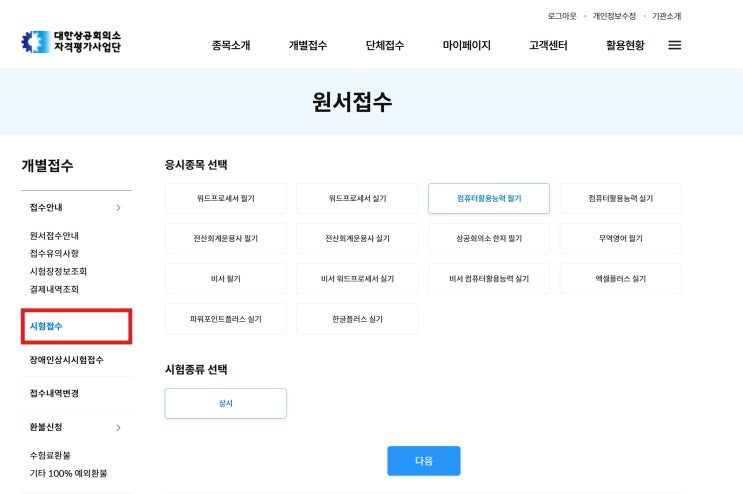
Task: Select 전산회계운용사 필기 exam
Action: click(226, 238)
